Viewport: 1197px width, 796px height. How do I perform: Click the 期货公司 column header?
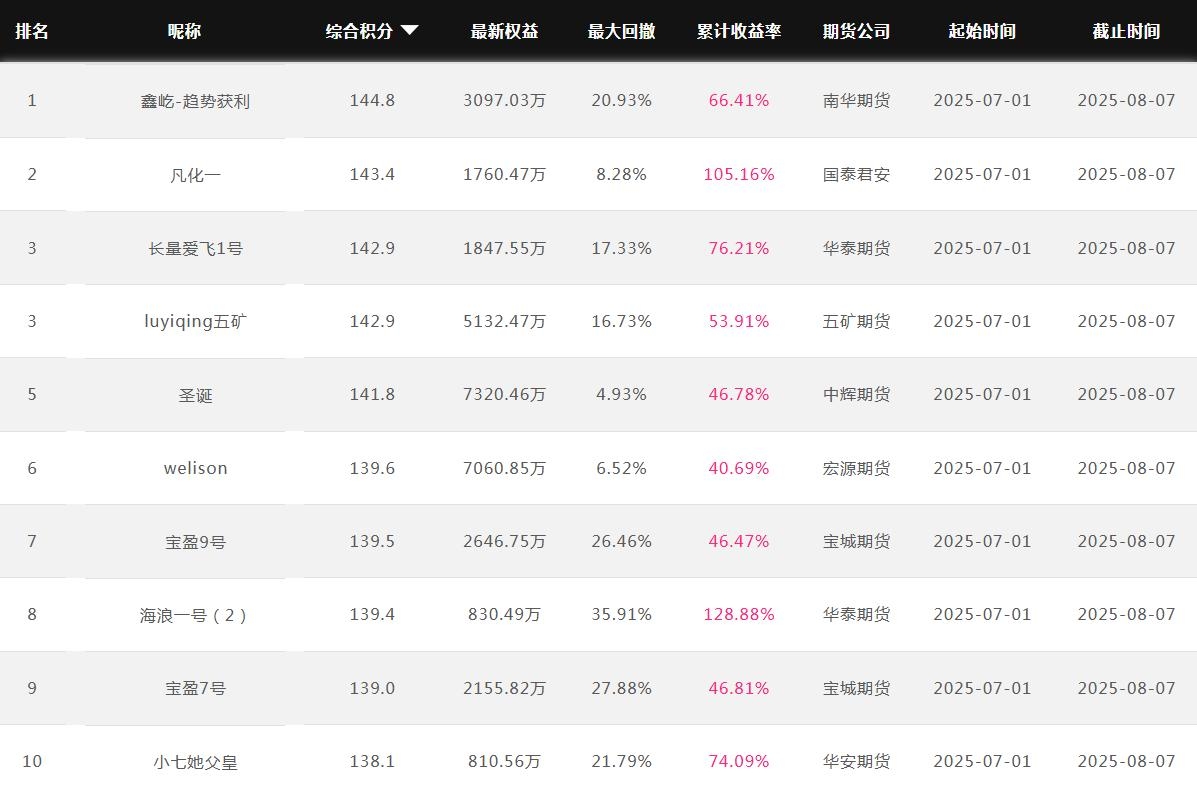(857, 31)
